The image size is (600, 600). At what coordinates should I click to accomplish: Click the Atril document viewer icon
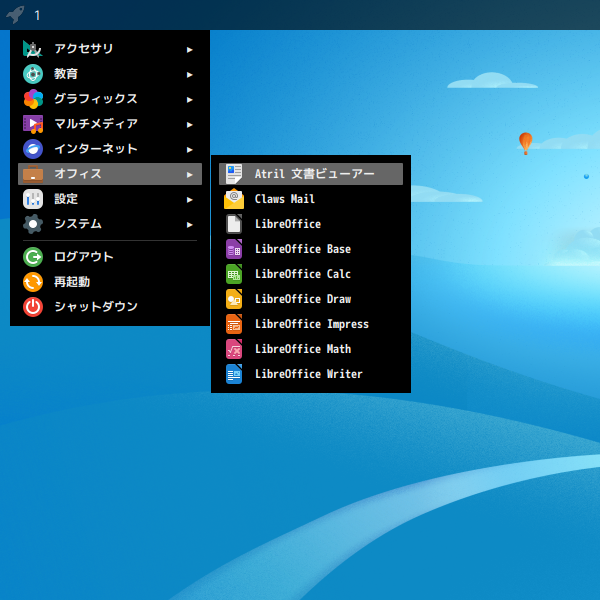tap(234, 174)
